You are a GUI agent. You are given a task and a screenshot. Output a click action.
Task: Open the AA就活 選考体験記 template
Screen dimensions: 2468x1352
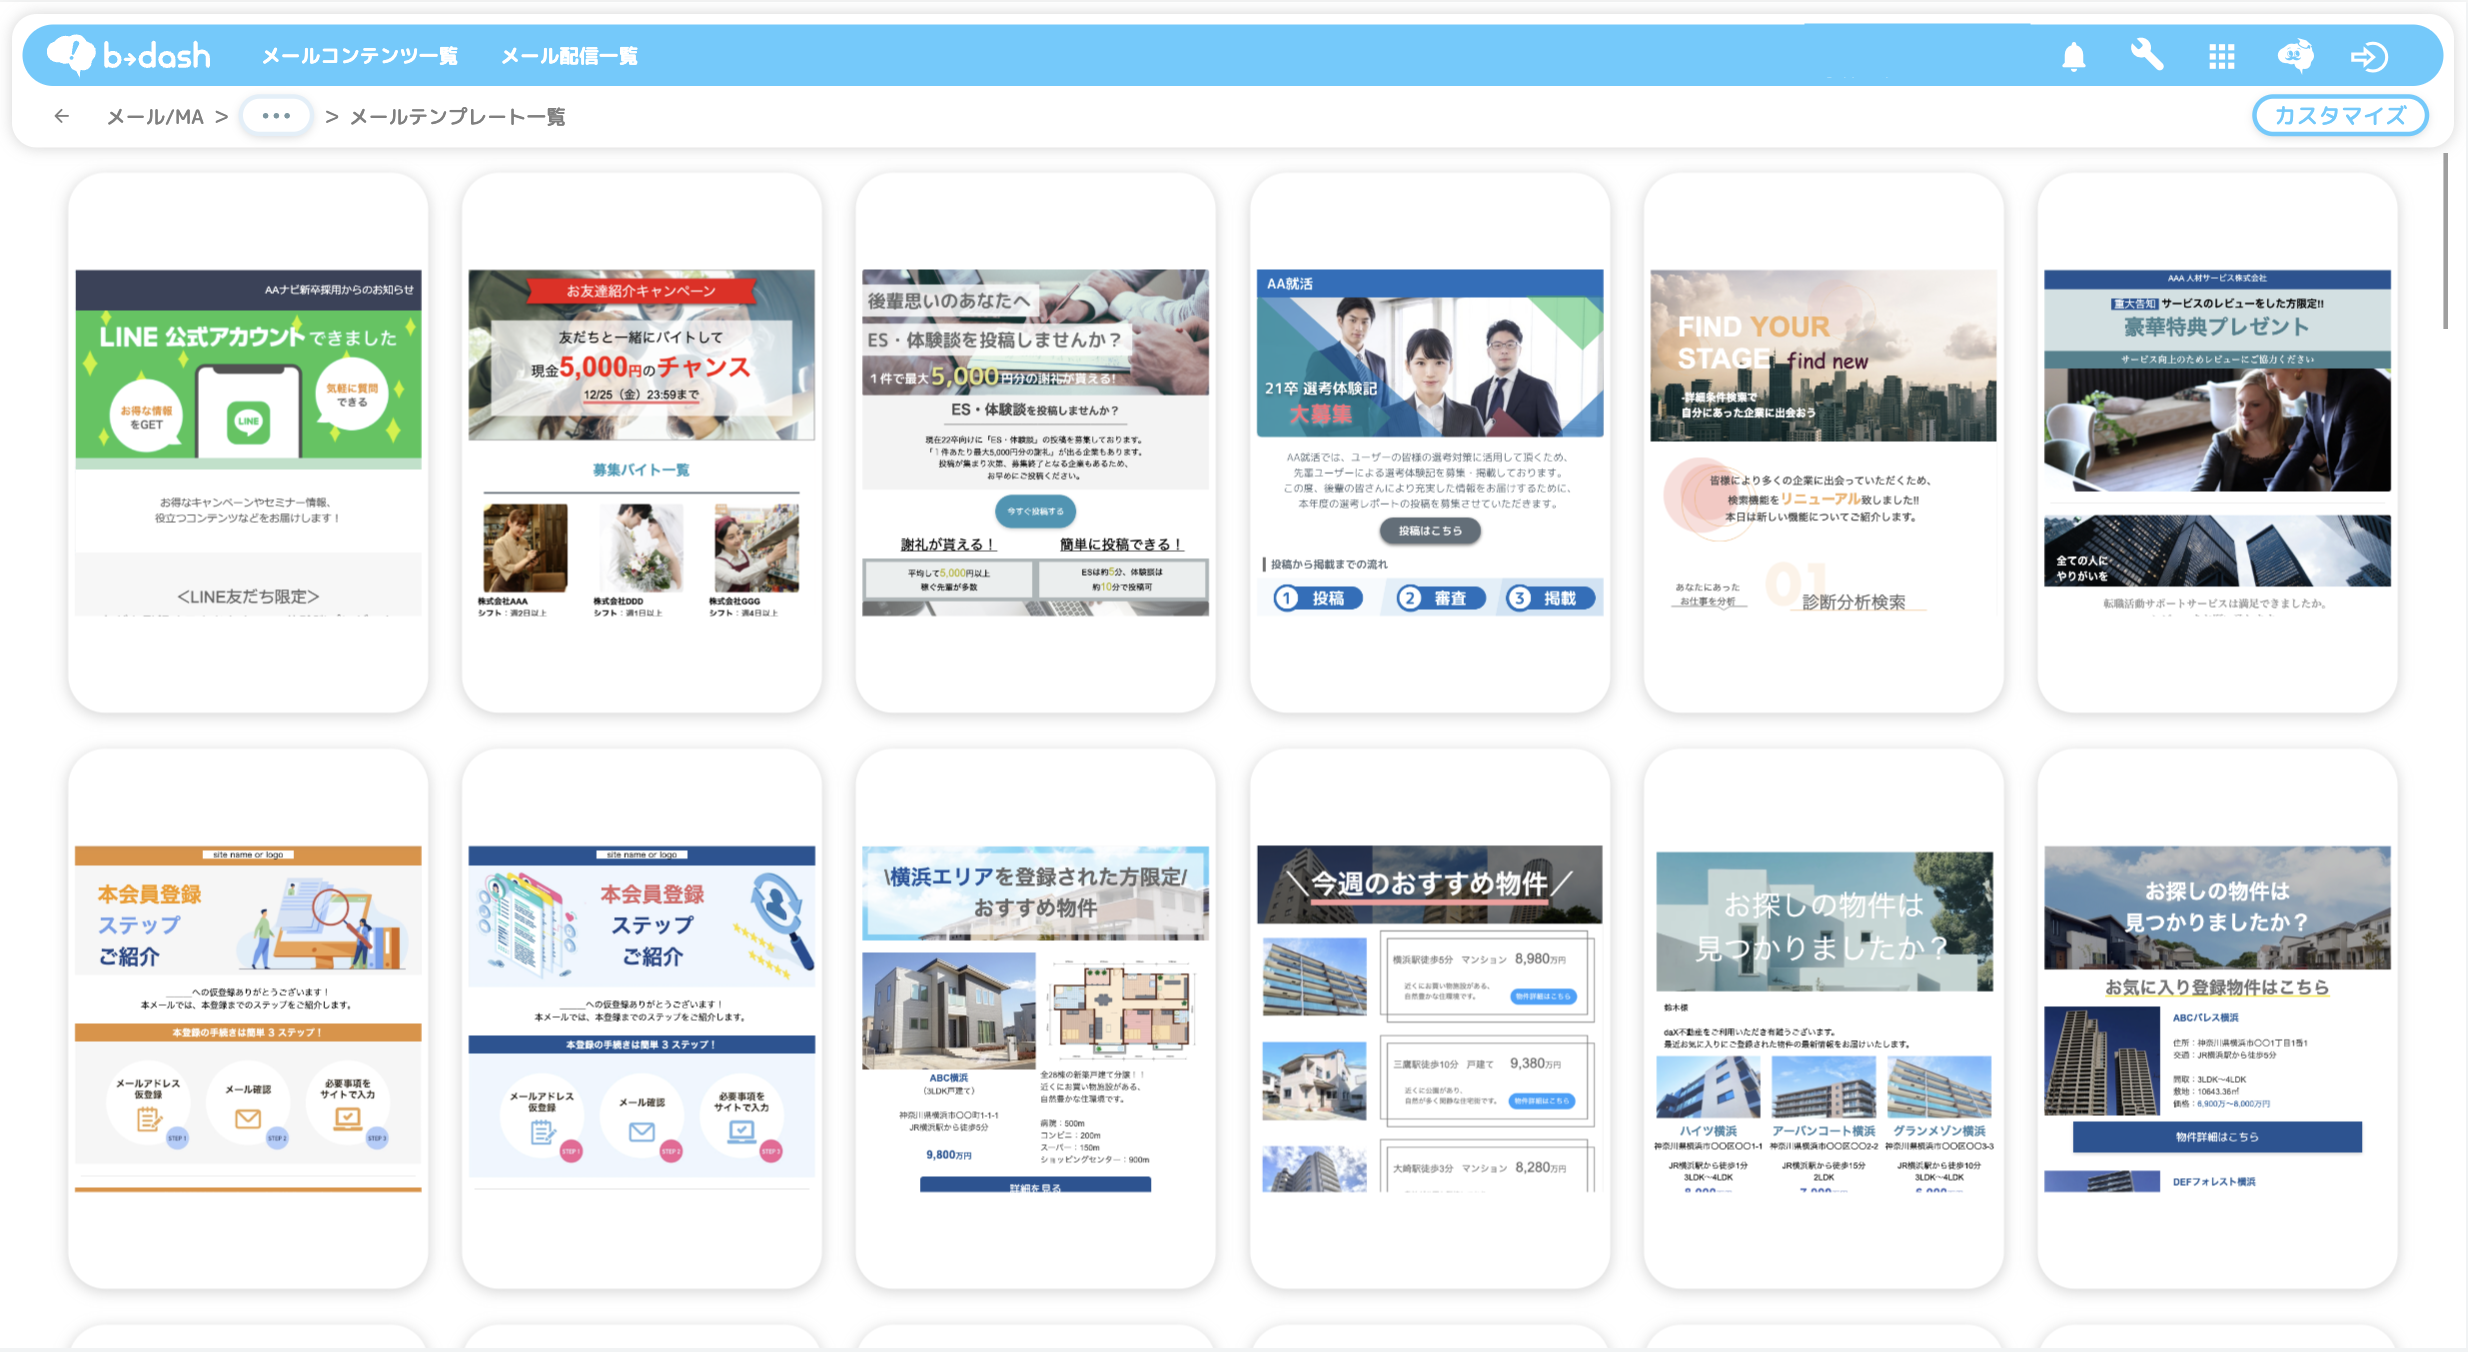1429,442
